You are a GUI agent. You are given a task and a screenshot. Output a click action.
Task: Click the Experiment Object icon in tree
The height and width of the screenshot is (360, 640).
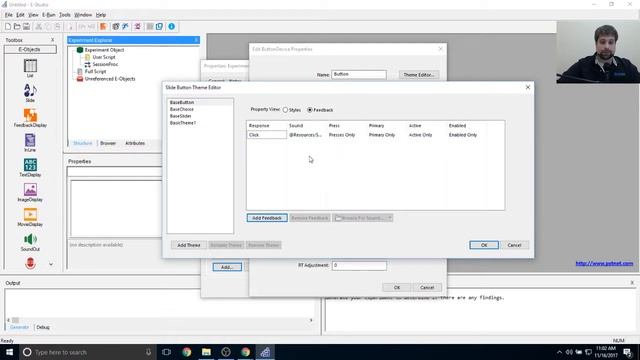pos(80,50)
